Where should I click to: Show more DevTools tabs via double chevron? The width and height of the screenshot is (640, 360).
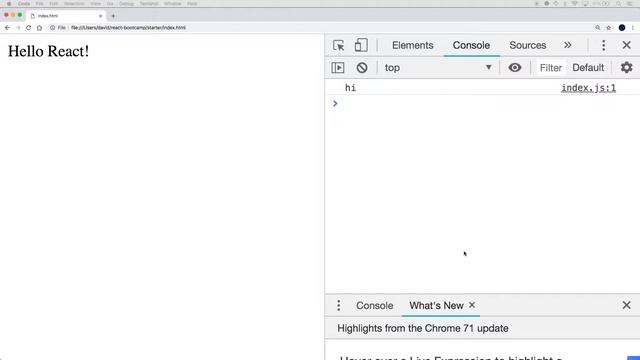567,45
